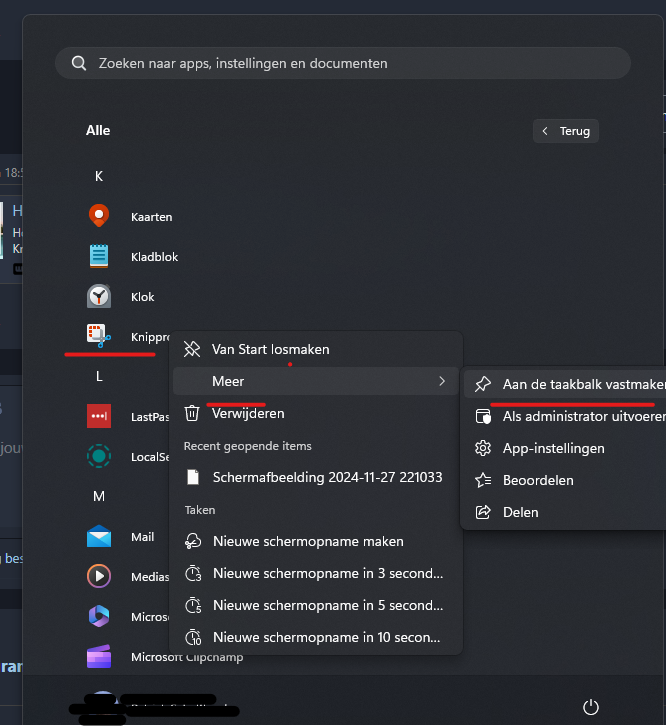Choose Delen from the submenu
This screenshot has width=666, height=727.
click(520, 512)
